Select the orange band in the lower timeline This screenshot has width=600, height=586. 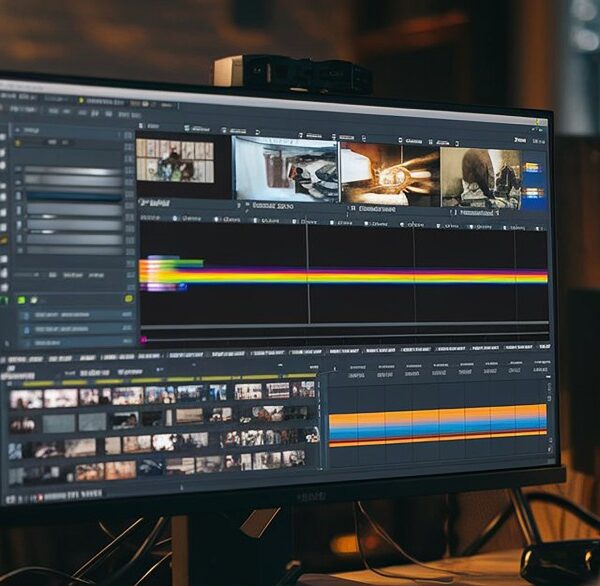438,415
